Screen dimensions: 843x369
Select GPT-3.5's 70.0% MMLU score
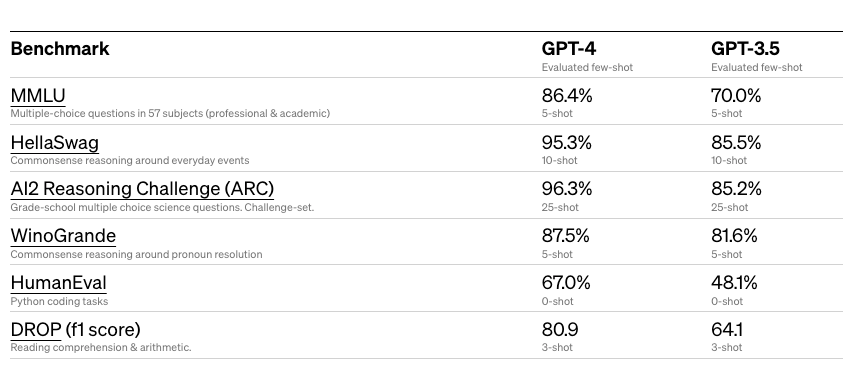[x=736, y=96]
